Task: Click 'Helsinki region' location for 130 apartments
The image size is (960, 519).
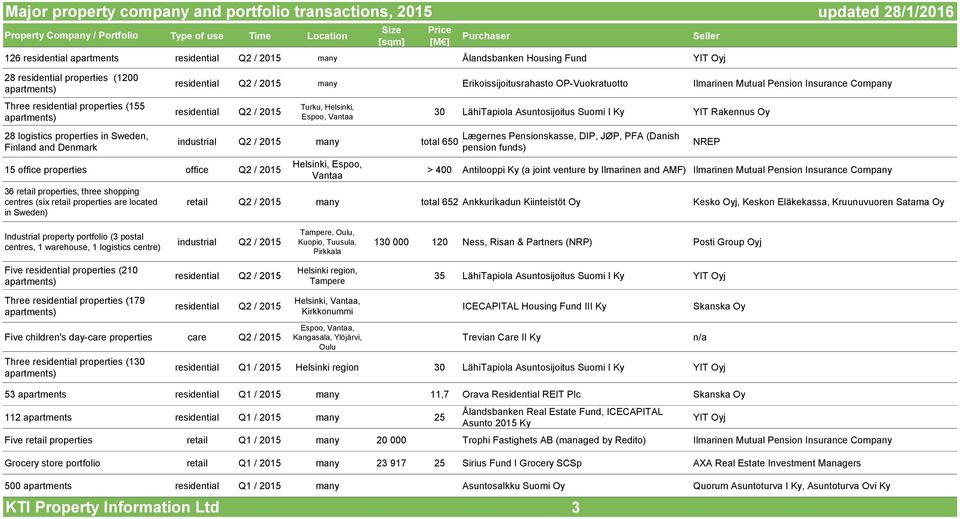Action: click(327, 367)
